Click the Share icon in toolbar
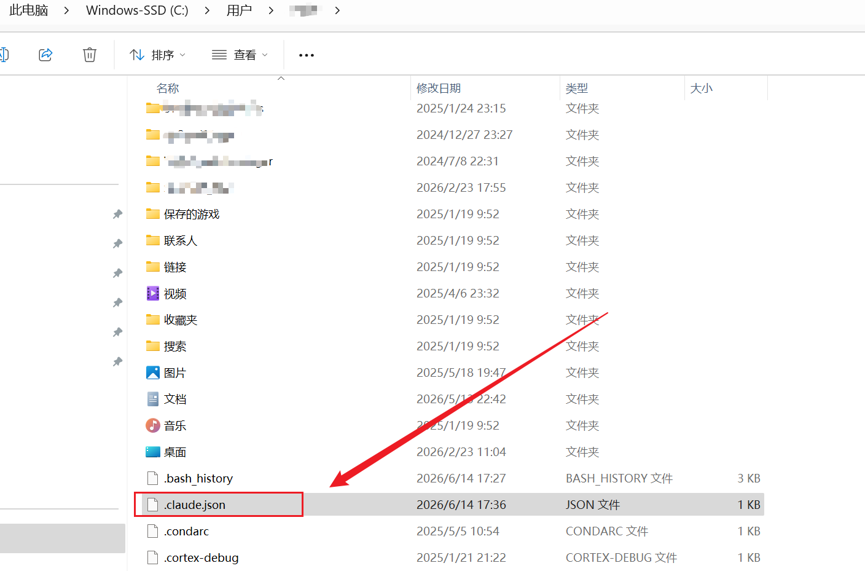Image resolution: width=865 pixels, height=571 pixels. (45, 55)
